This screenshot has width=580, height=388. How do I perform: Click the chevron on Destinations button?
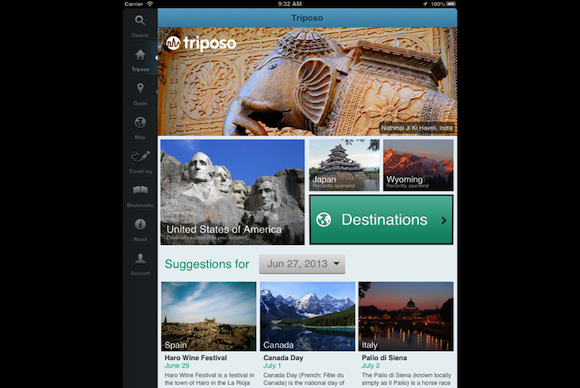pyautogui.click(x=444, y=220)
